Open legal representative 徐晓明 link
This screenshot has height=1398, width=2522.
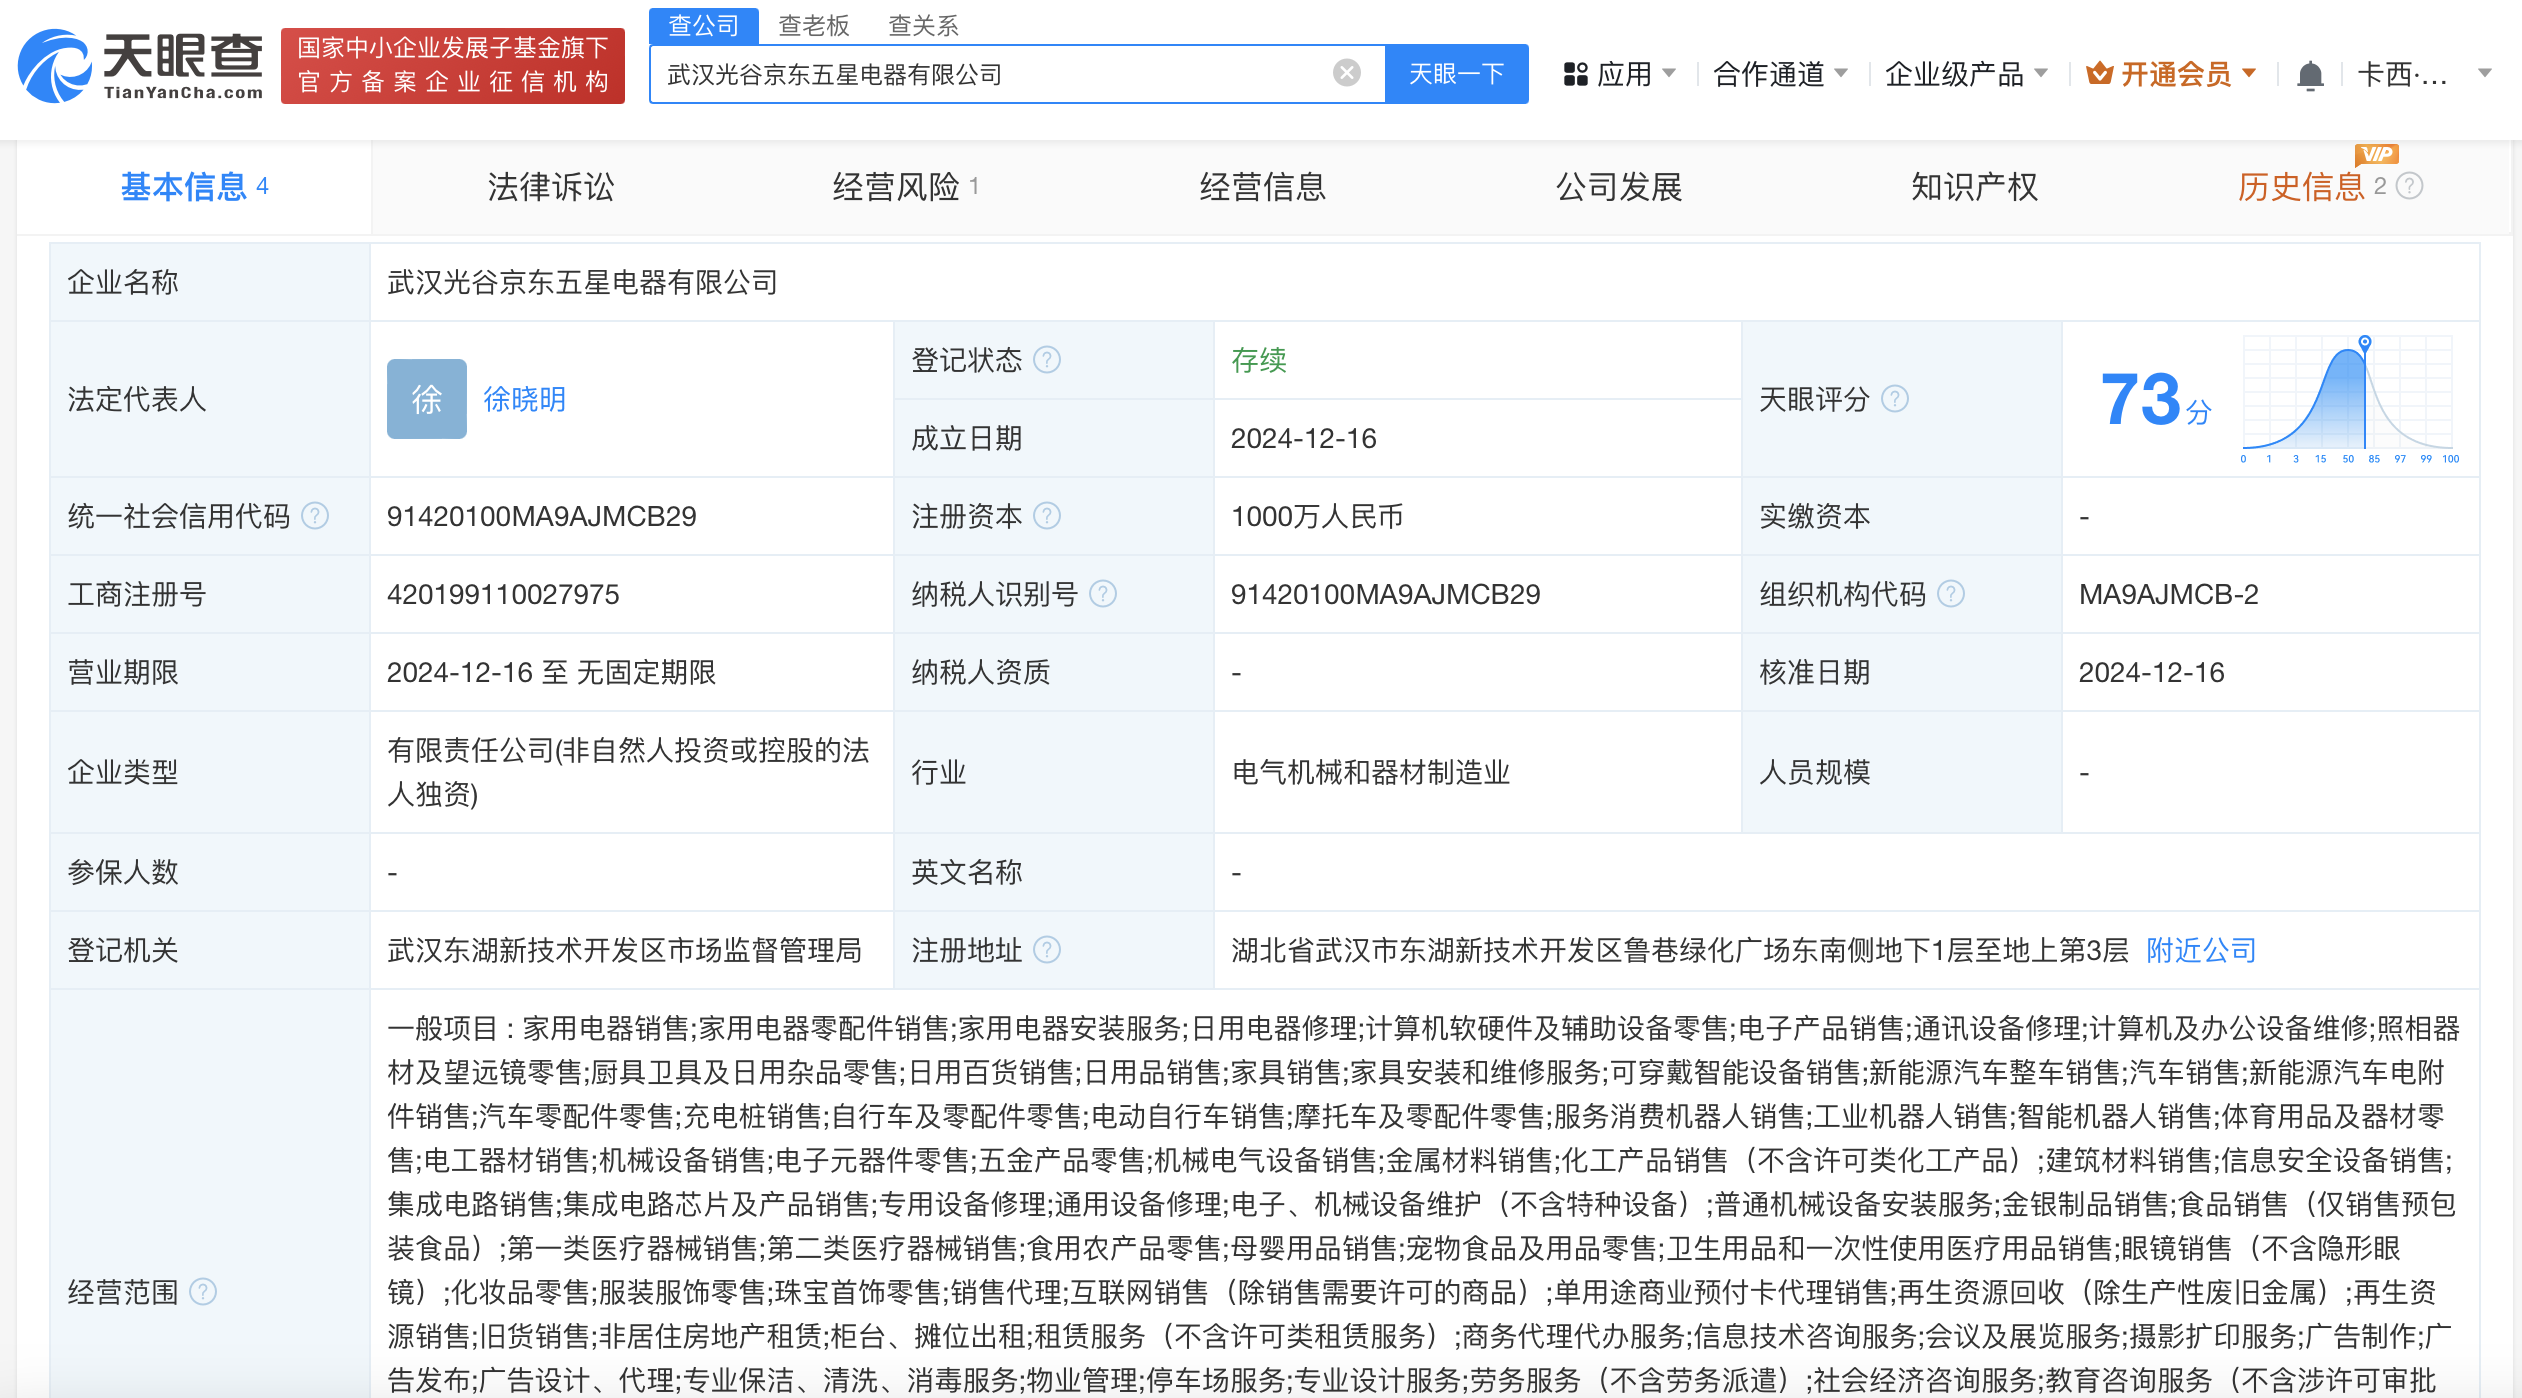tap(524, 399)
